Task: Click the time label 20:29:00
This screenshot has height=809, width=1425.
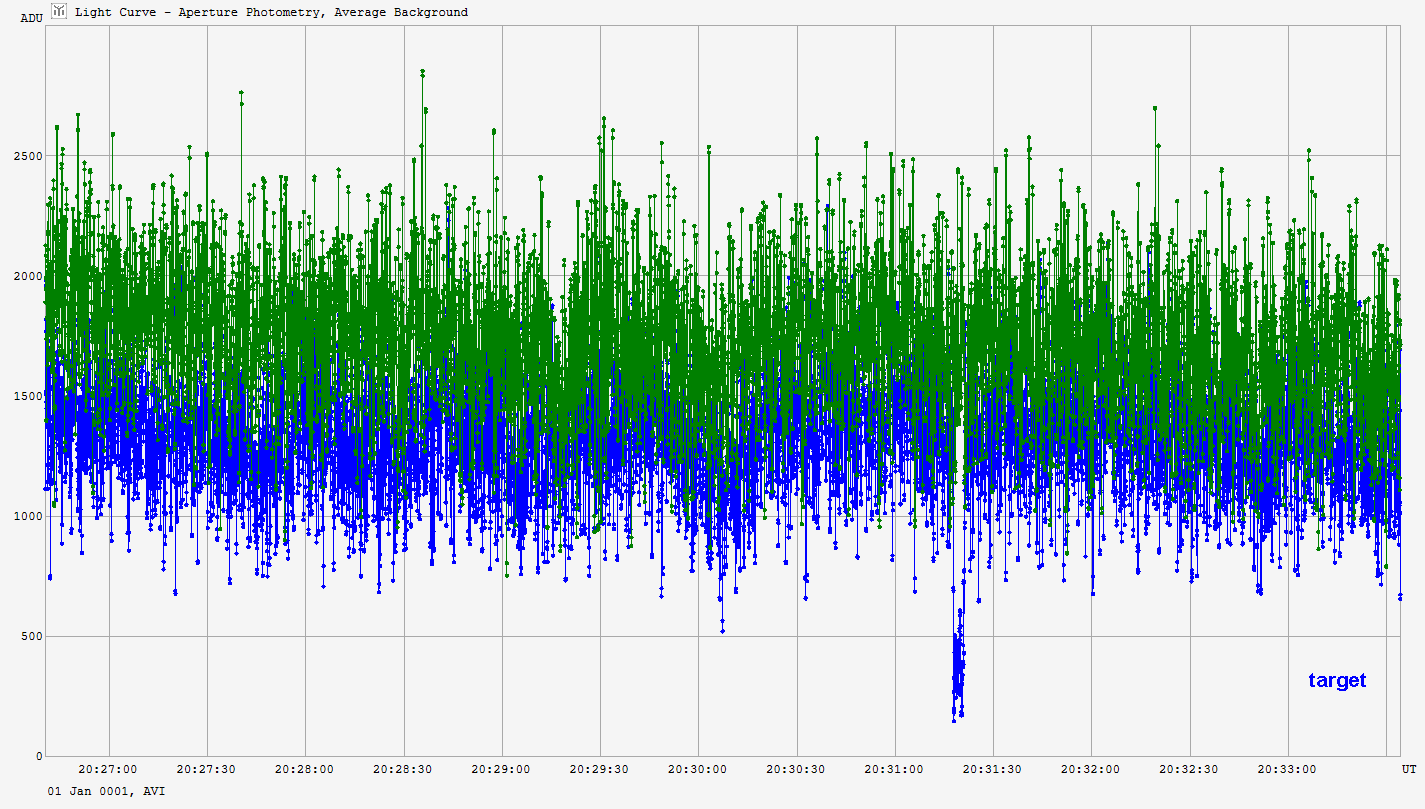Action: [x=501, y=769]
